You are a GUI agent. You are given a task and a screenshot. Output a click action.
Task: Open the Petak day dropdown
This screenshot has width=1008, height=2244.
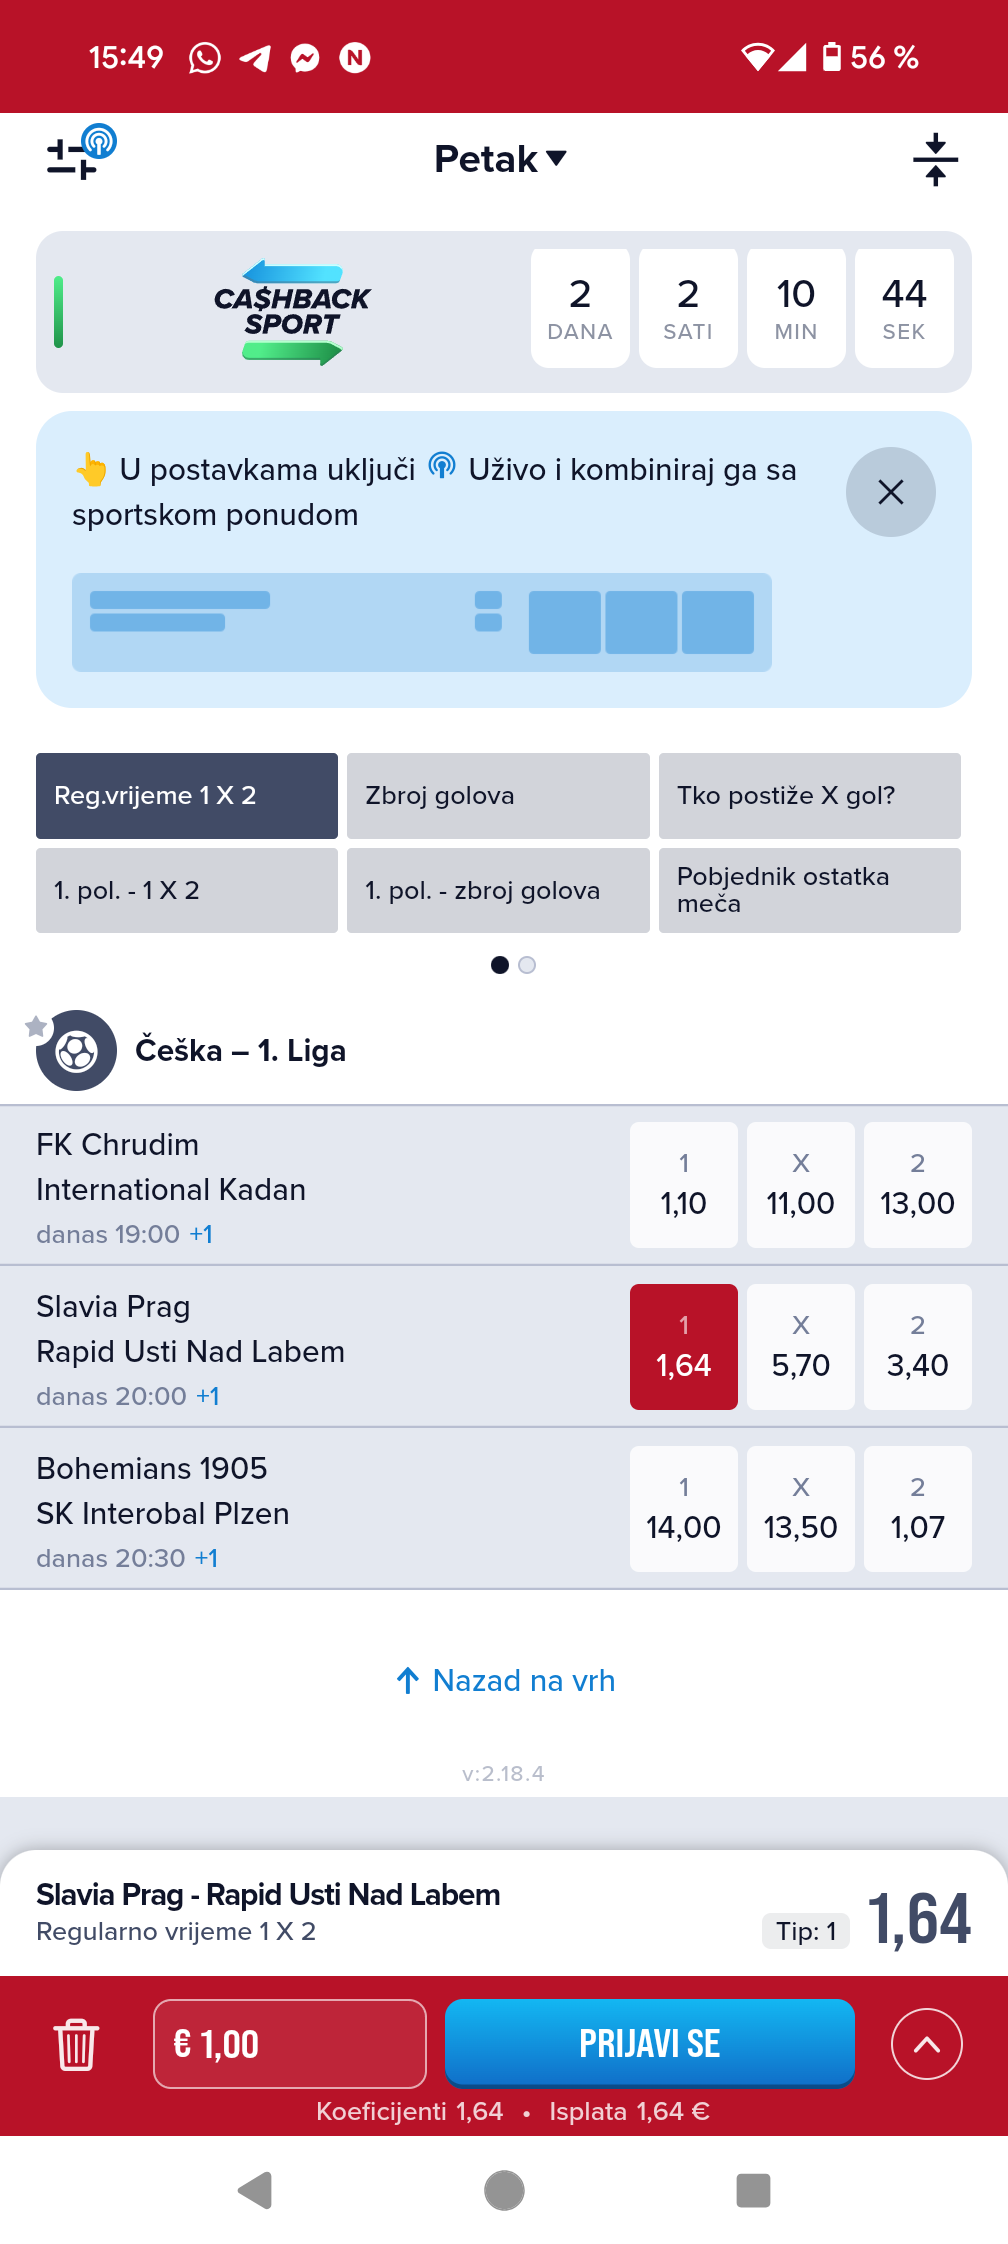pos(501,159)
